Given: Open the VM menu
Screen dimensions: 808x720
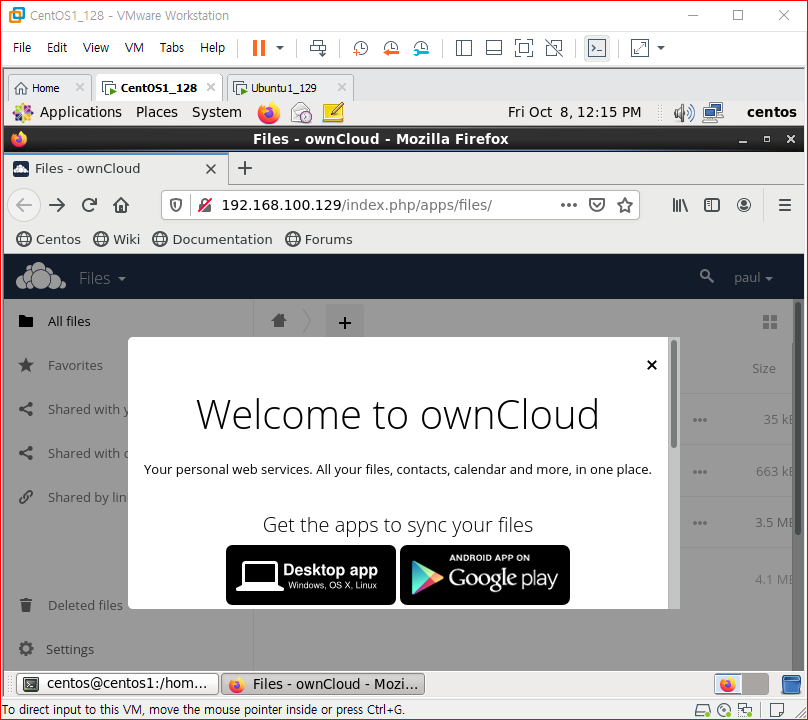Looking at the screenshot, I should 134,47.
